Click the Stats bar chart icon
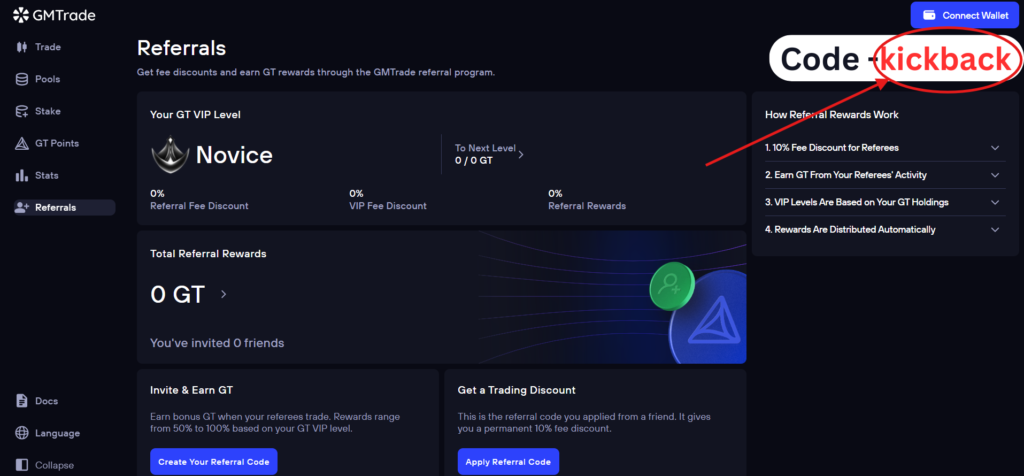 point(22,176)
